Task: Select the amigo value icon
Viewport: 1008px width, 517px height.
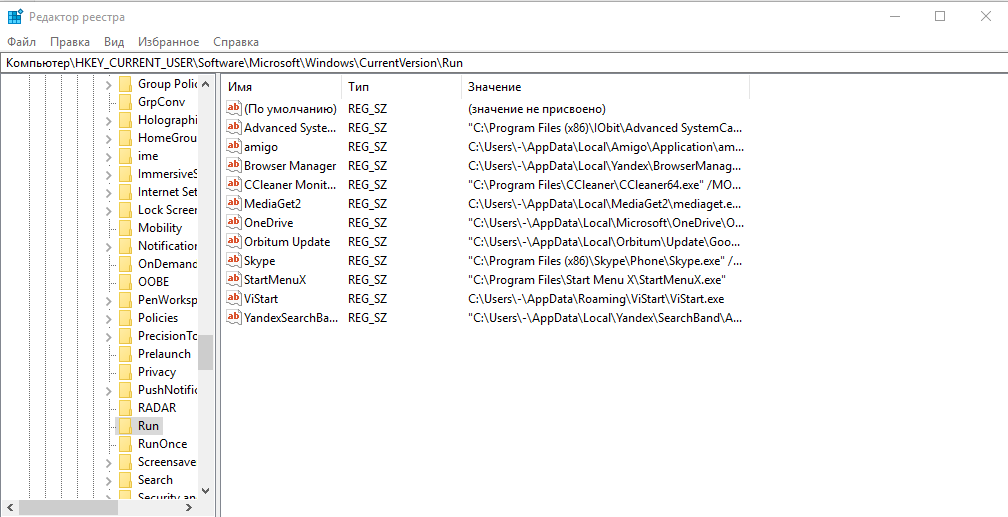Action: tap(234, 147)
